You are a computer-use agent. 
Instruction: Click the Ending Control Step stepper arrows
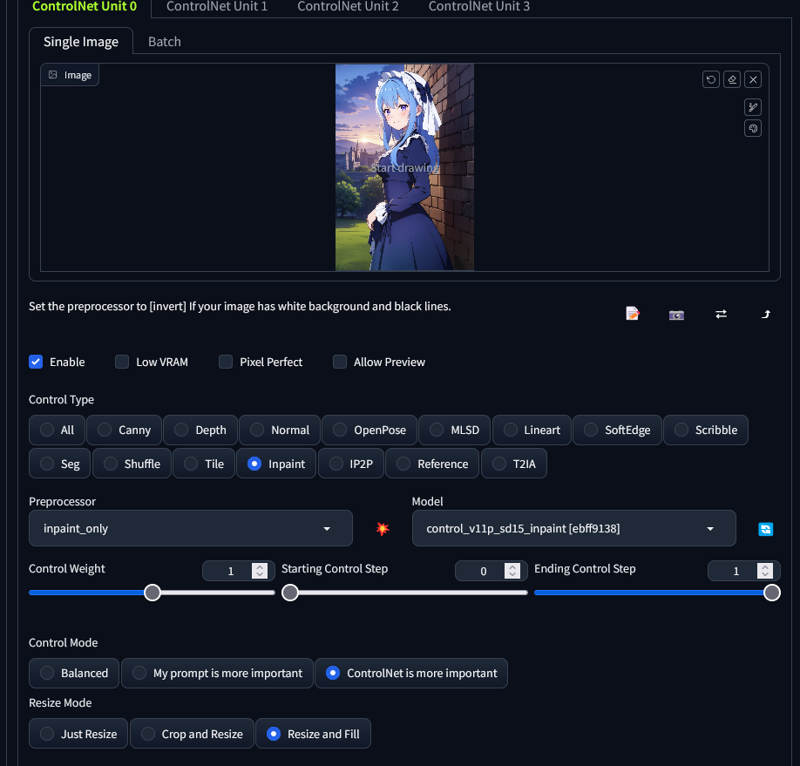(765, 571)
